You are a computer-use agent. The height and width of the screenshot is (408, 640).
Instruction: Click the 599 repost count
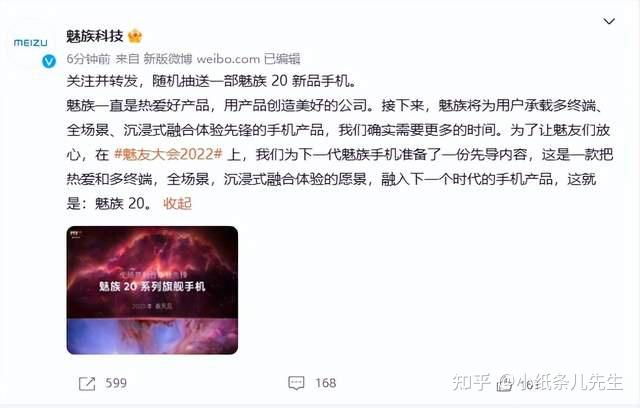pyautogui.click(x=116, y=383)
